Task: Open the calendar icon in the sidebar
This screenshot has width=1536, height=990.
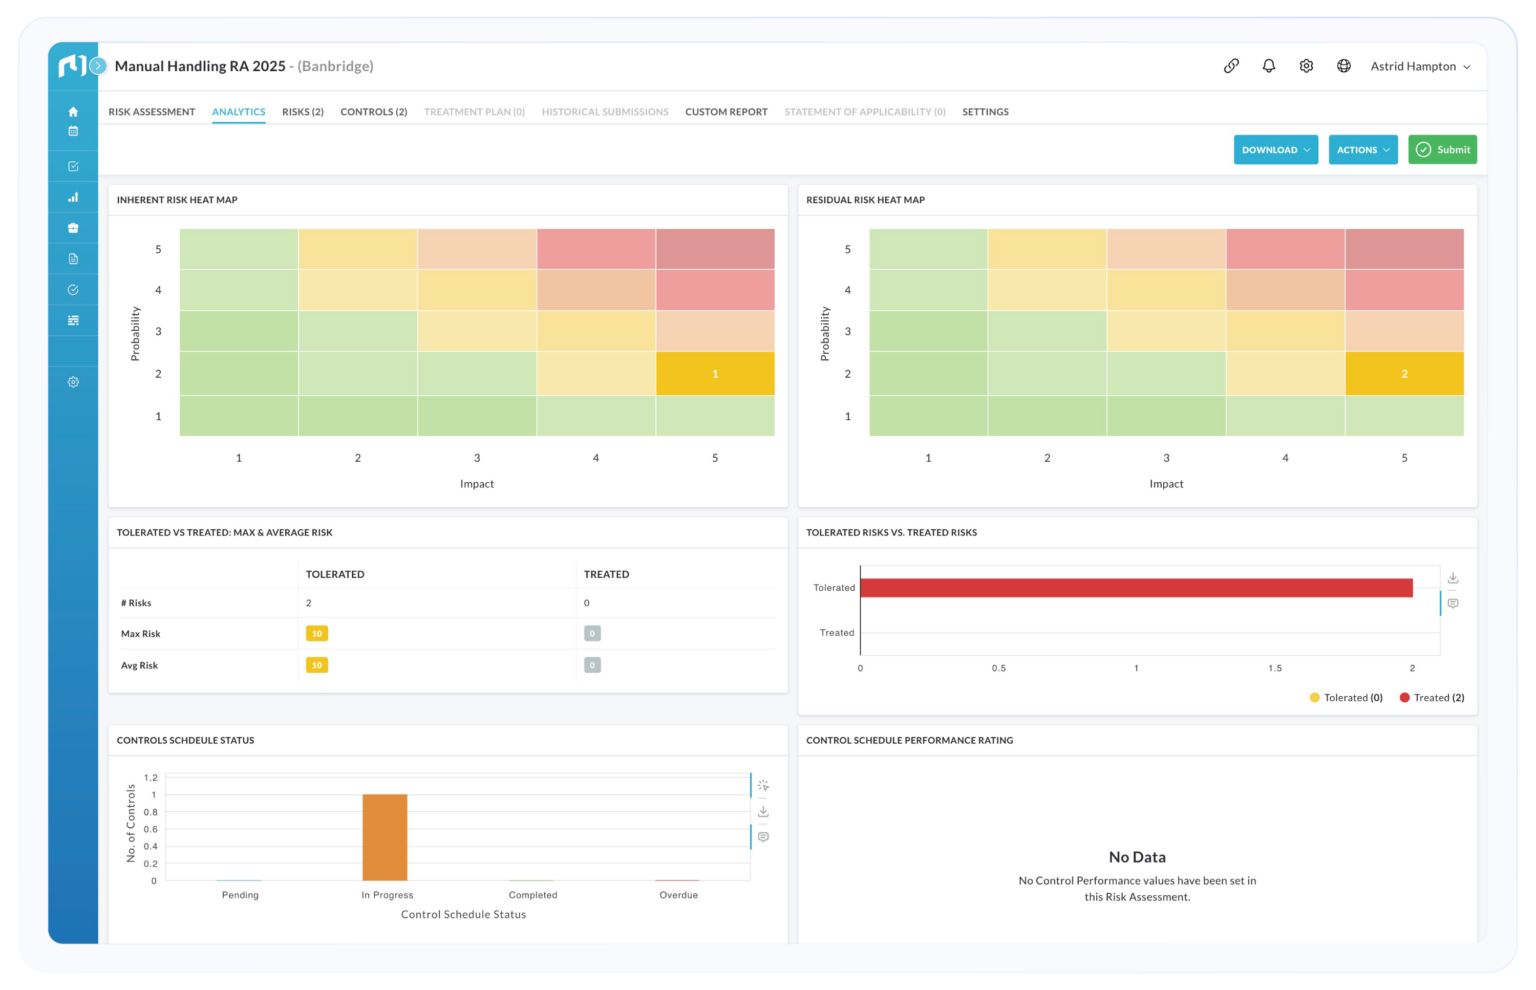Action: (73, 131)
